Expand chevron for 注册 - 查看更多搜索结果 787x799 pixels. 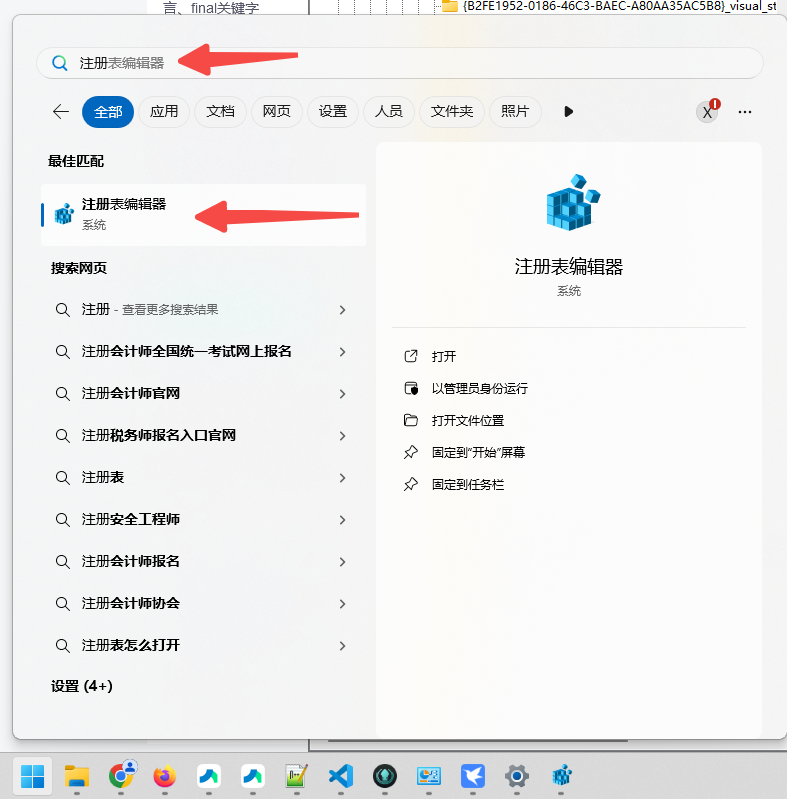343,310
